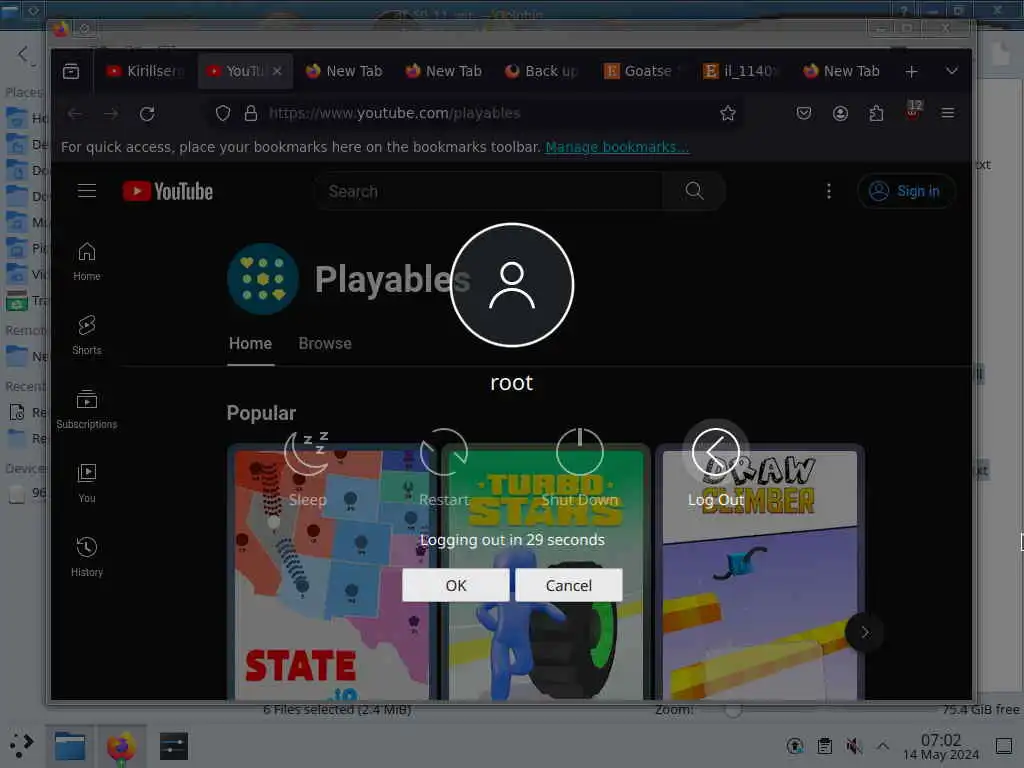Viewport: 1024px width, 768px height.
Task: Bookmark this page with star icon
Action: pos(728,114)
